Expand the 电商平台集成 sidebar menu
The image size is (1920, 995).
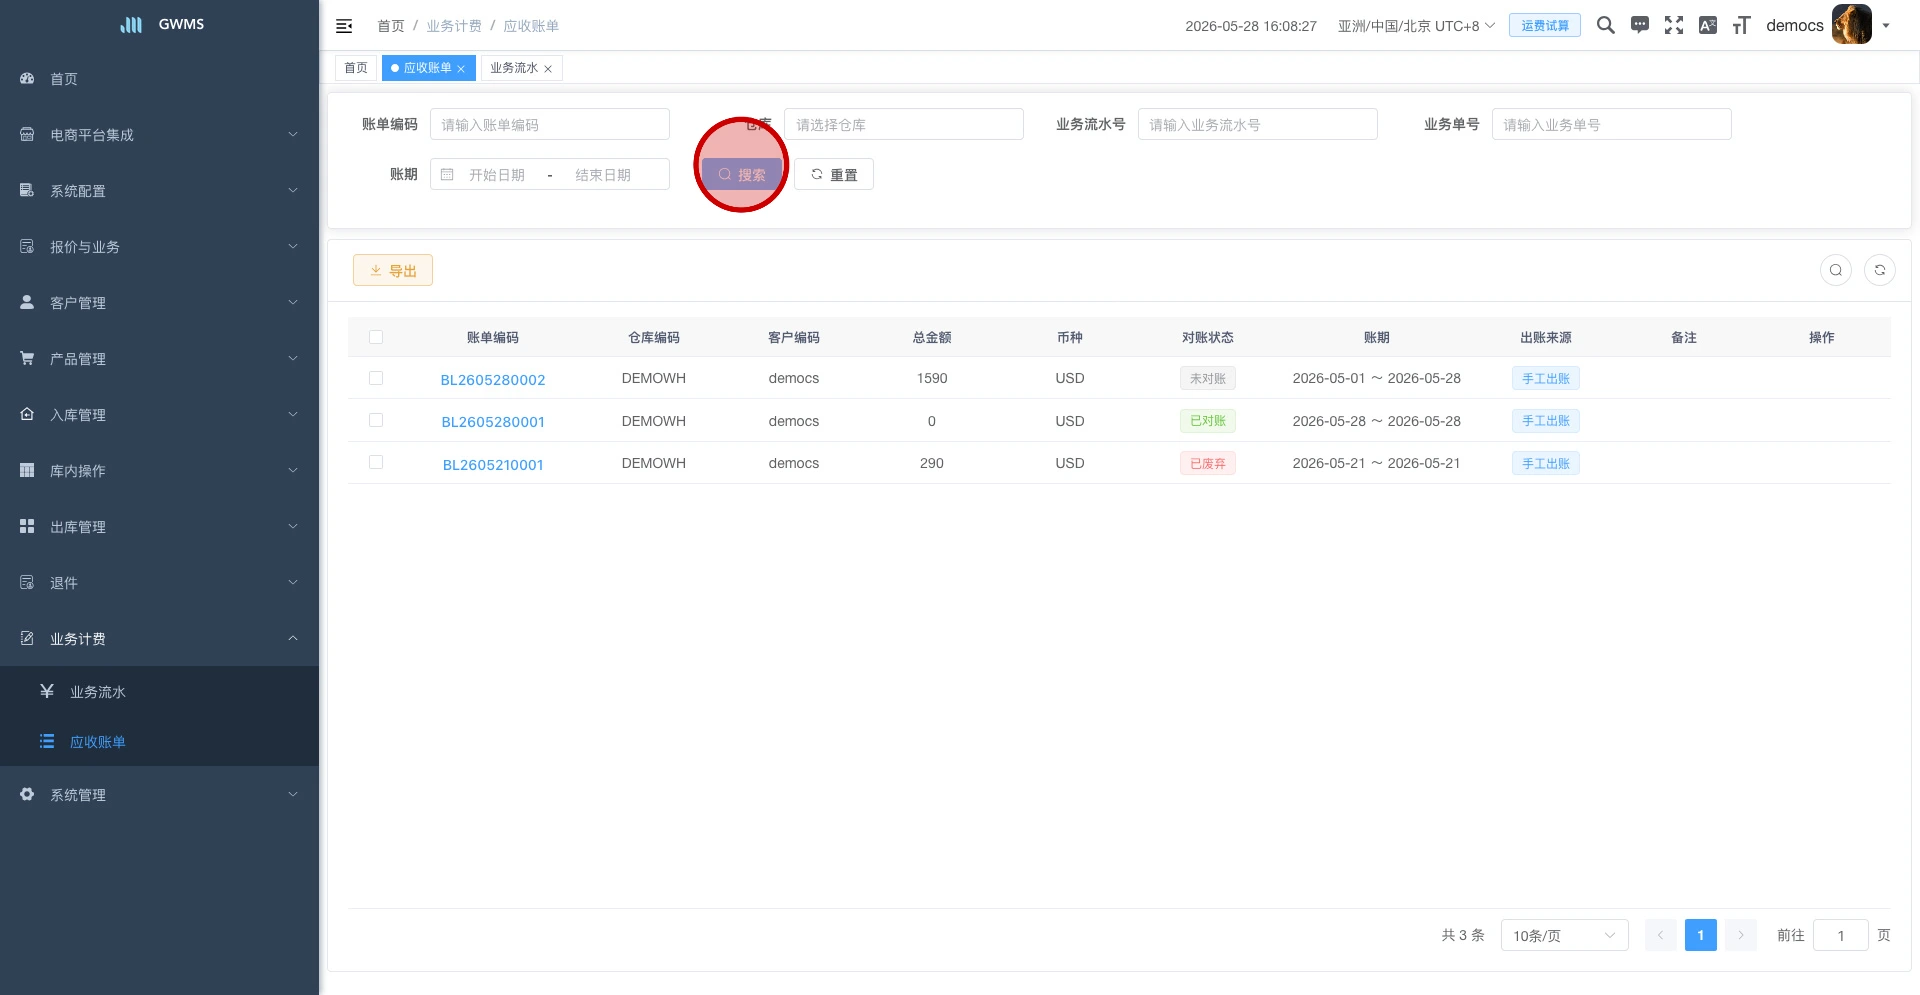160,135
